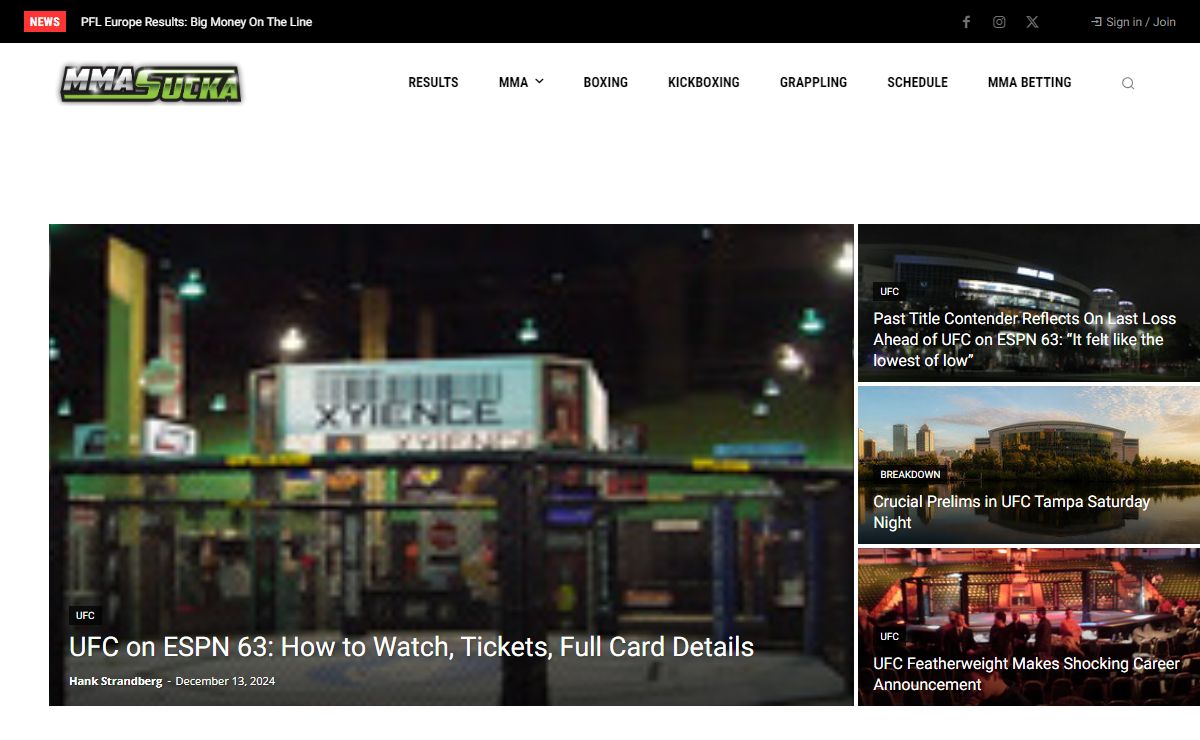Viewport: 1200px width, 740px height.
Task: Open the Instagram social icon
Action: point(999,22)
